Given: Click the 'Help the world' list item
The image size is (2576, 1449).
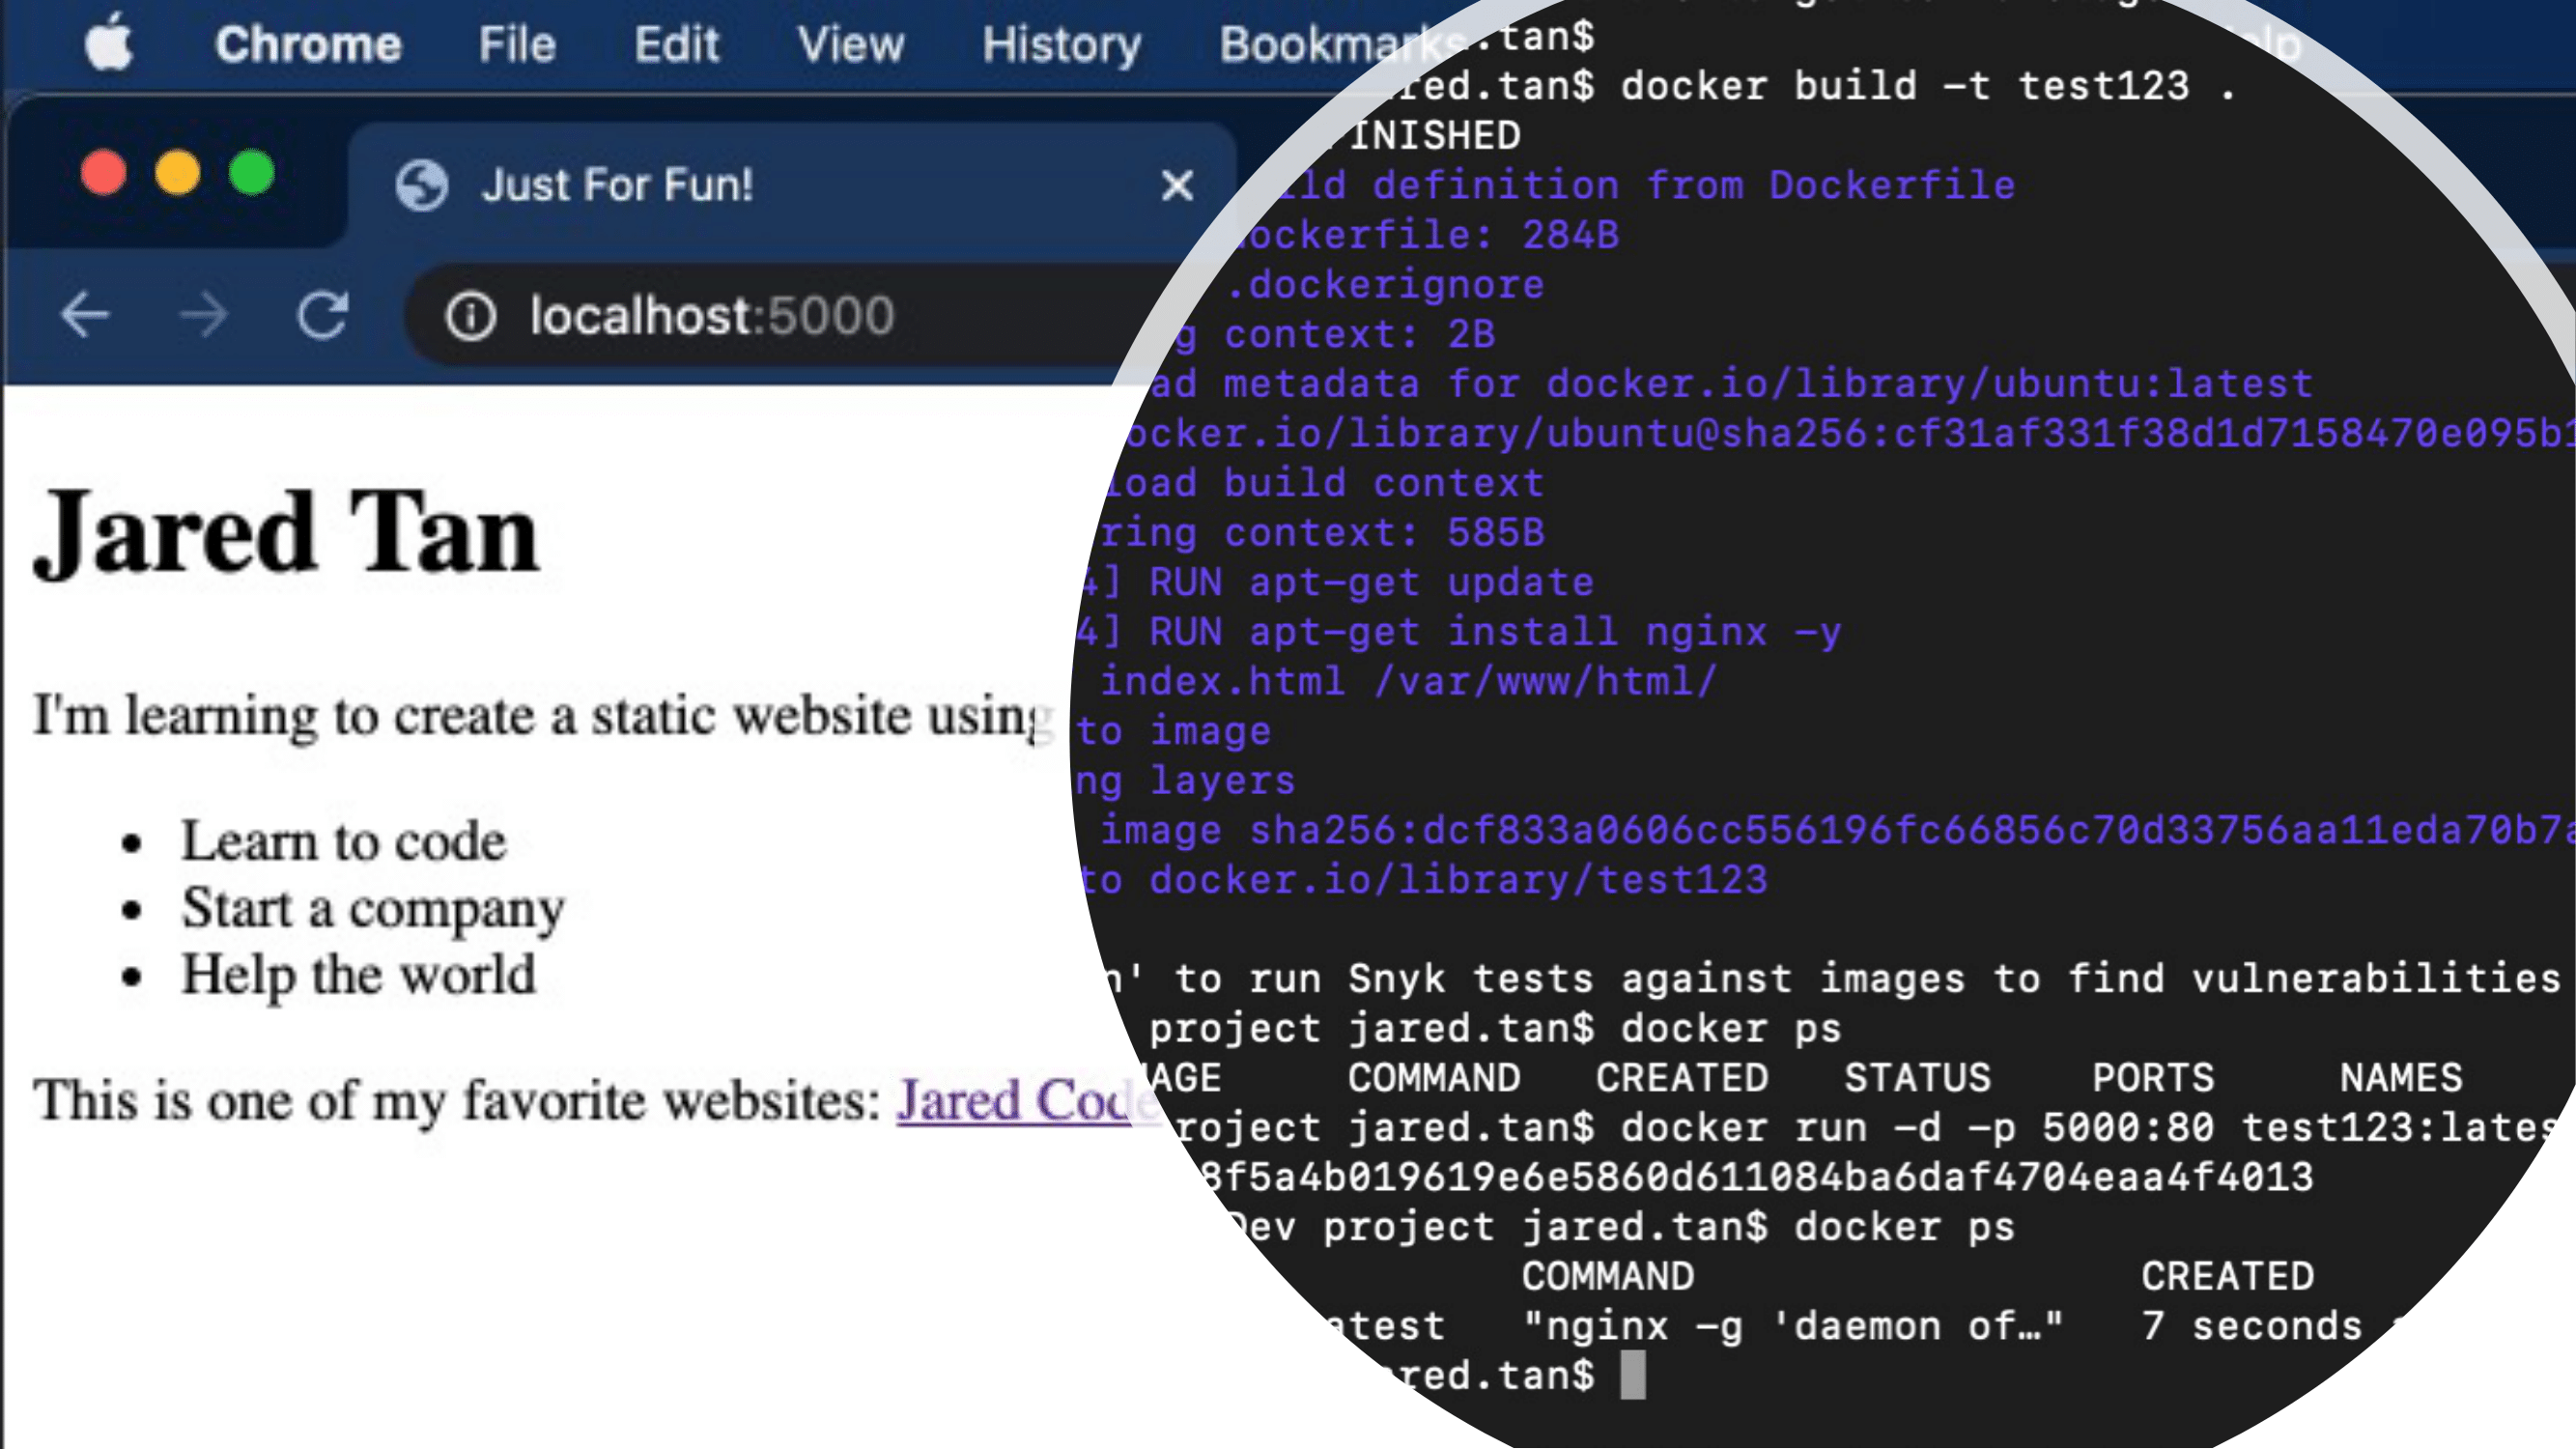Looking at the screenshot, I should 358,974.
